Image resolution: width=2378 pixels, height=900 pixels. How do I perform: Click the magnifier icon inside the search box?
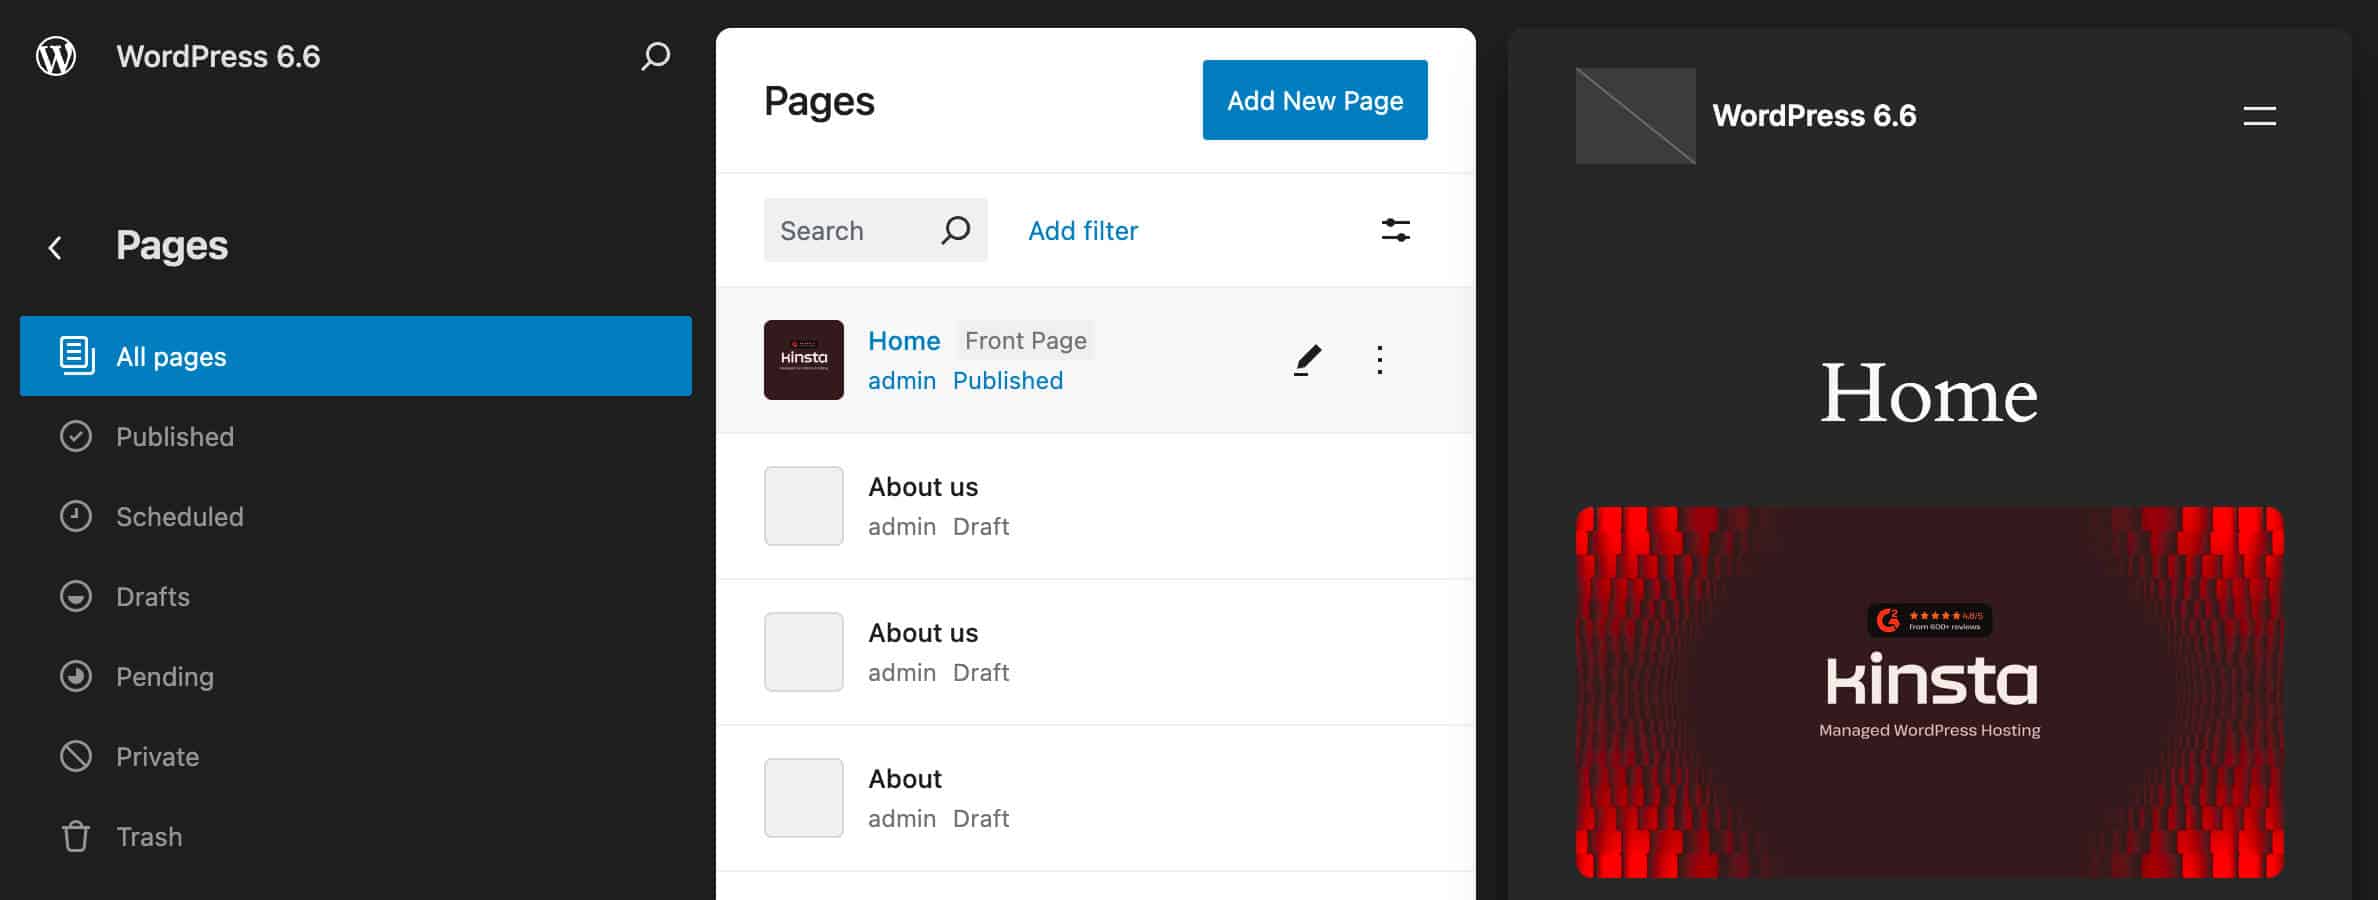coord(954,229)
